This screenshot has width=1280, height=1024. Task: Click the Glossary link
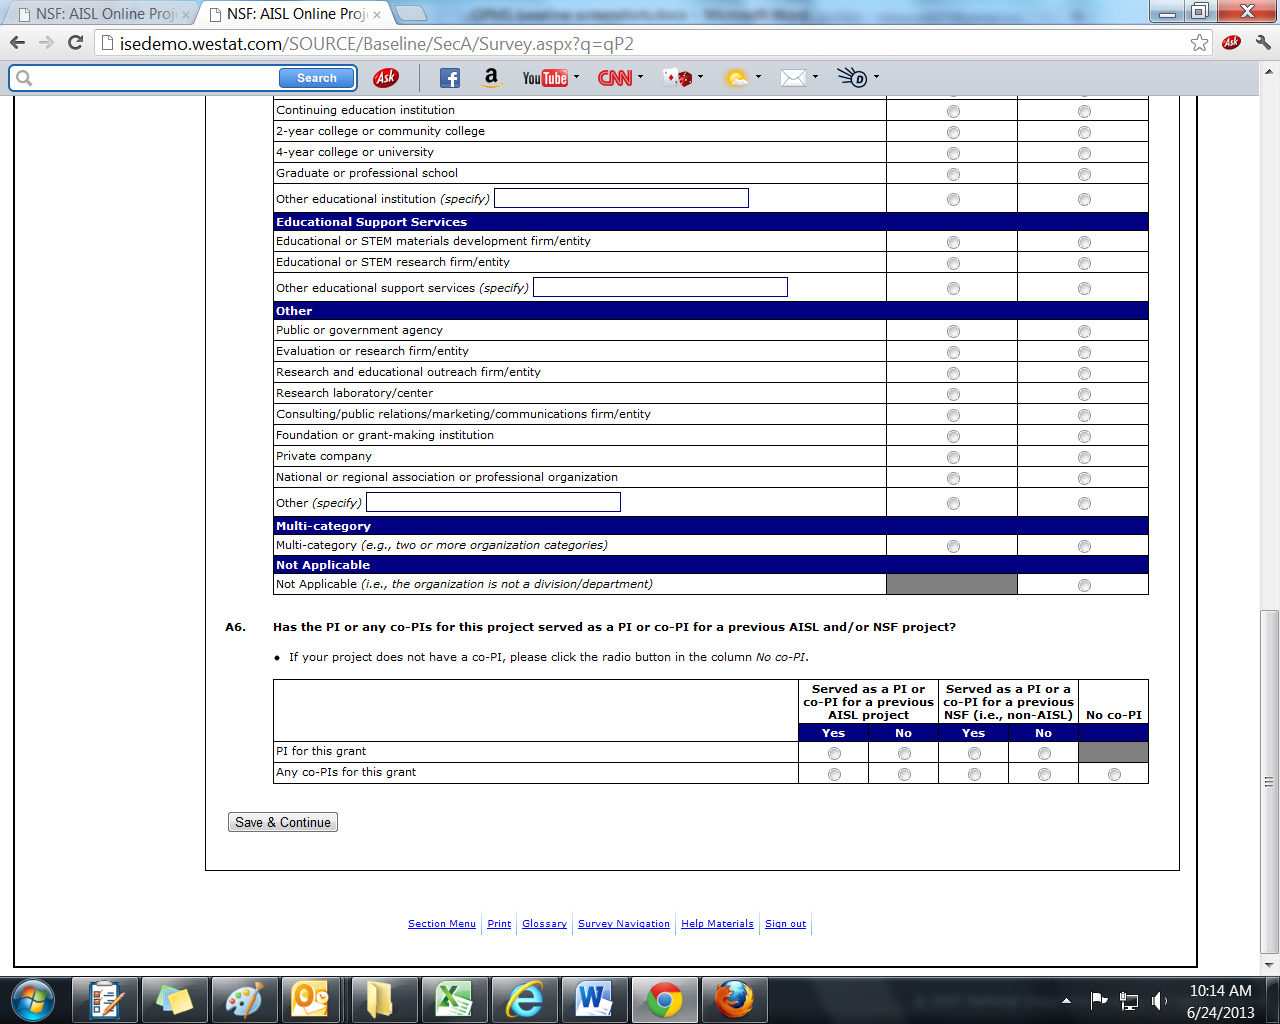tap(544, 924)
